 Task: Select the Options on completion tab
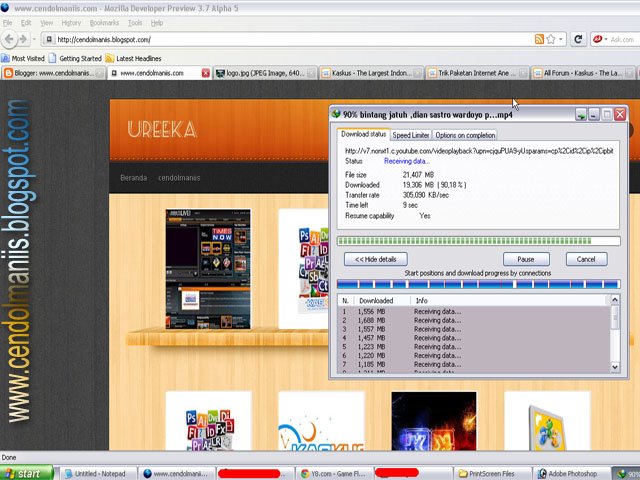coord(465,135)
